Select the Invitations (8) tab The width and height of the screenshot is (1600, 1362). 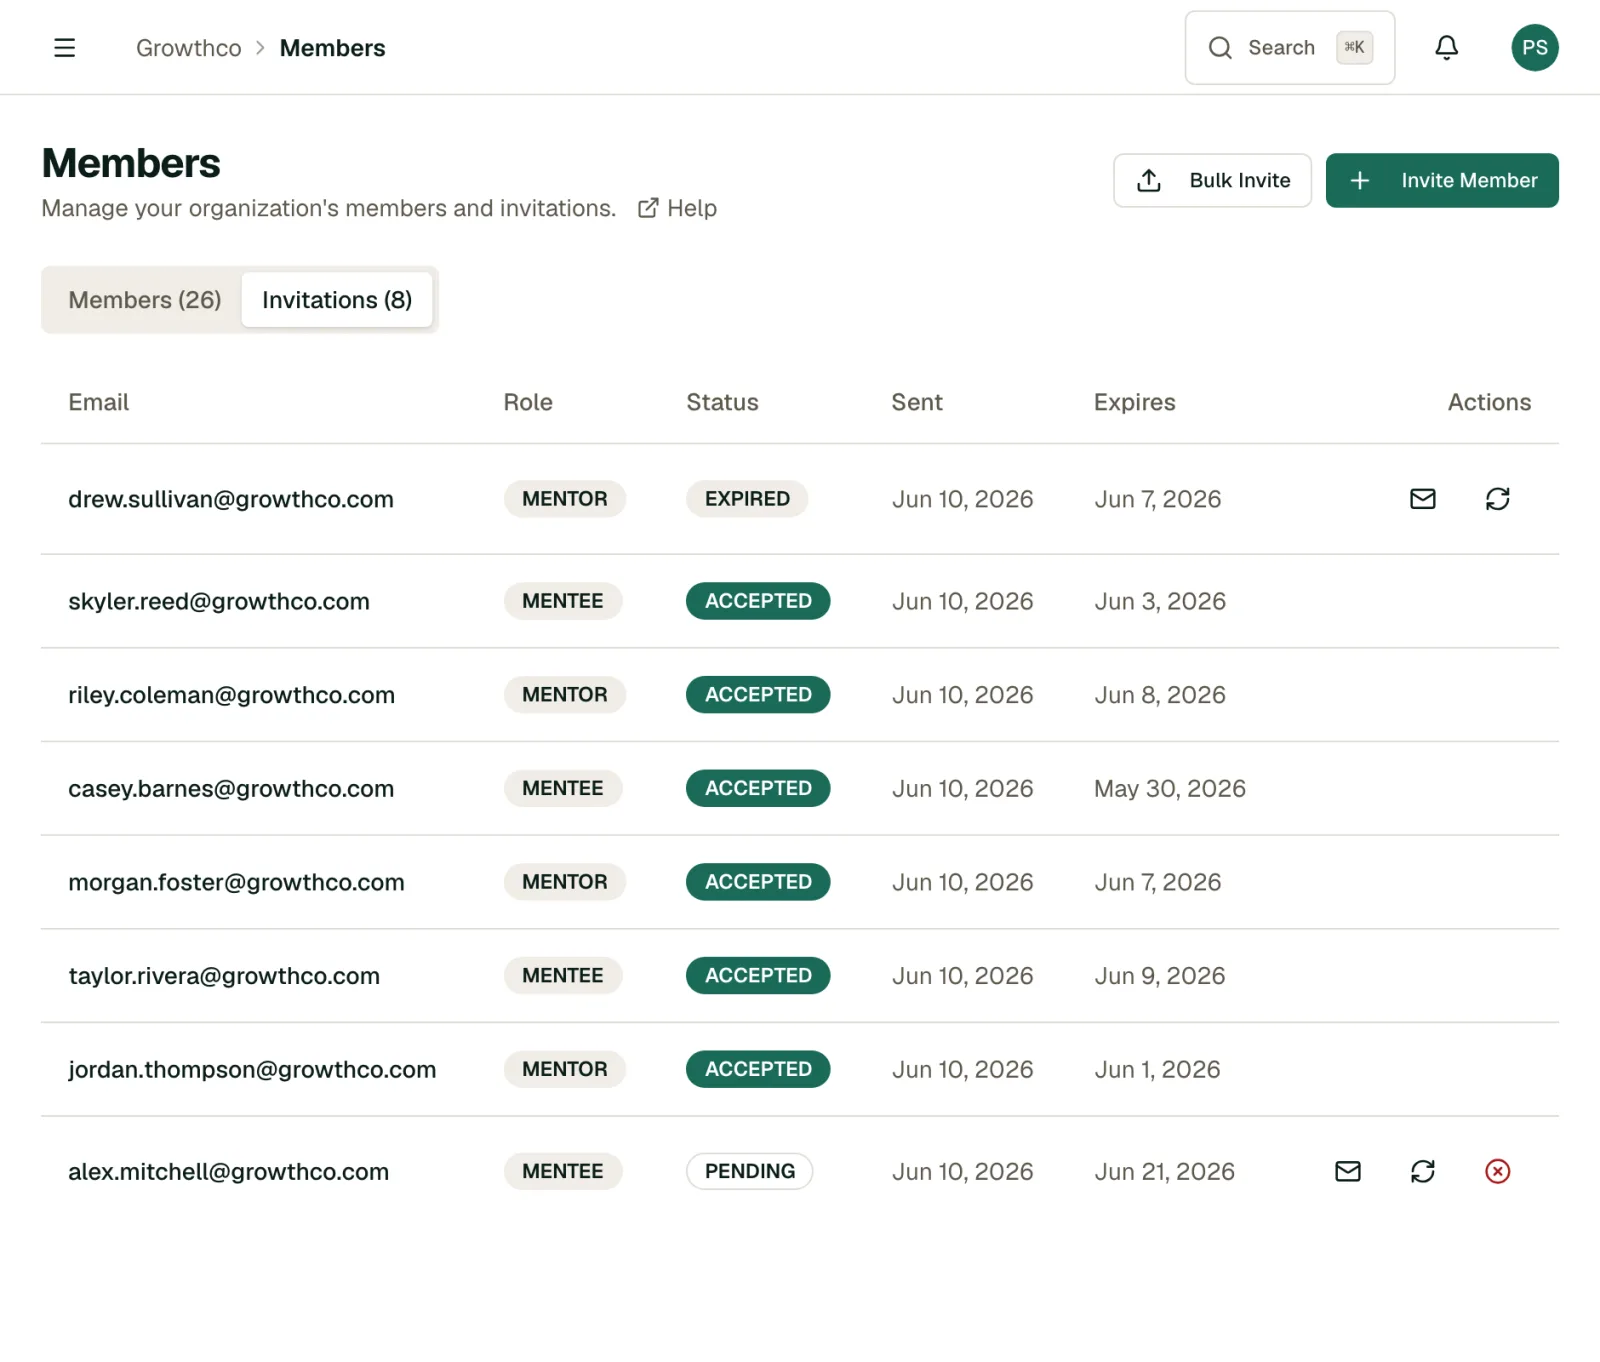pyautogui.click(x=337, y=300)
